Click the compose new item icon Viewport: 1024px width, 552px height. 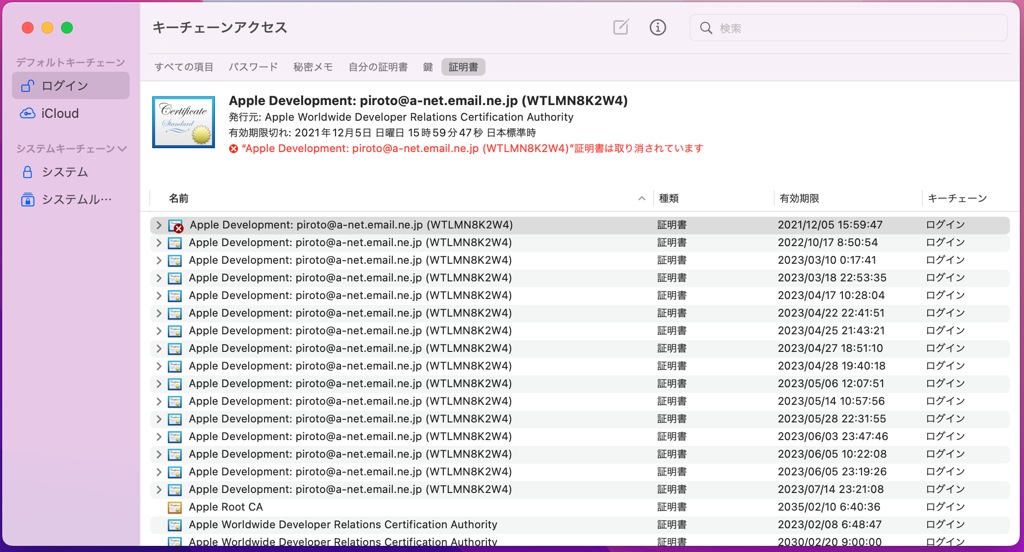pos(621,28)
